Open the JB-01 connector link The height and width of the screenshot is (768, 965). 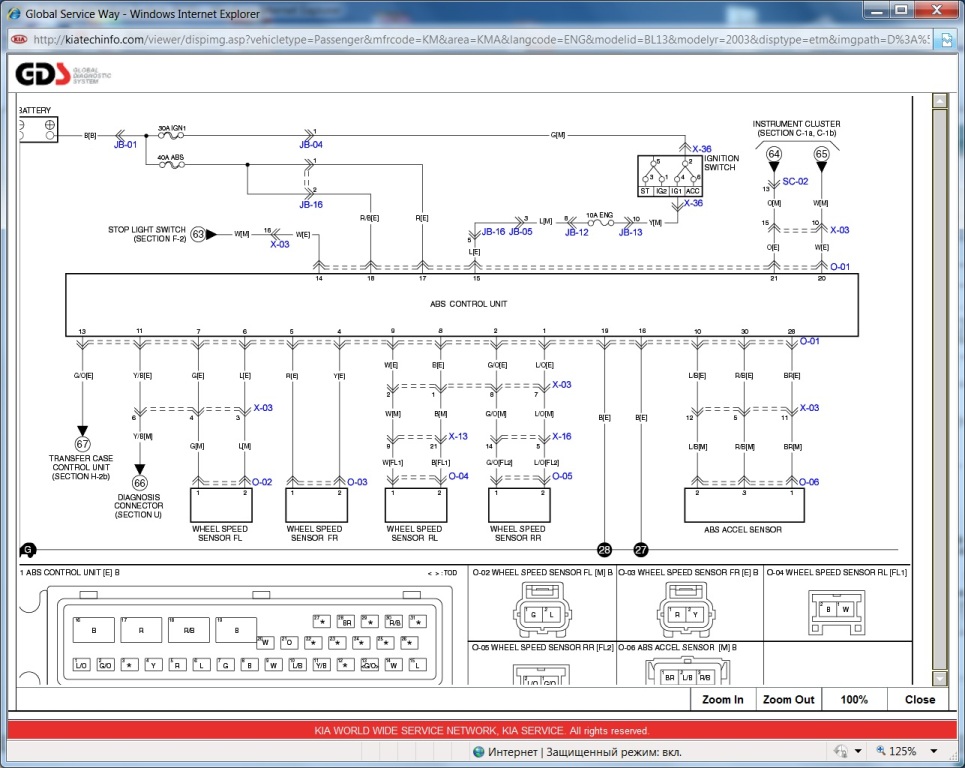click(125, 145)
